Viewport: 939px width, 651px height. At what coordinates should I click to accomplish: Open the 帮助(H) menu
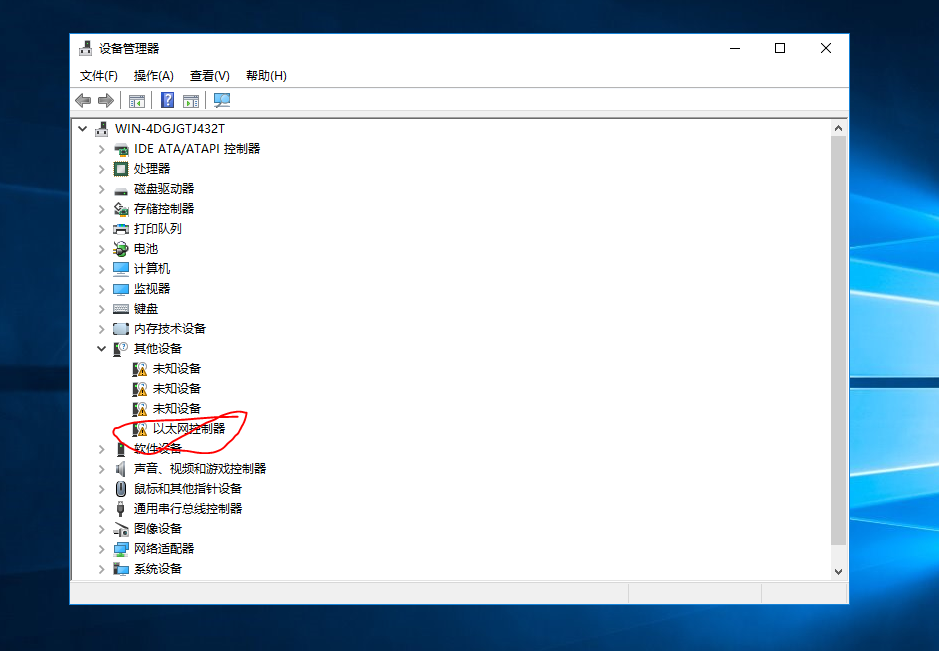tap(266, 76)
